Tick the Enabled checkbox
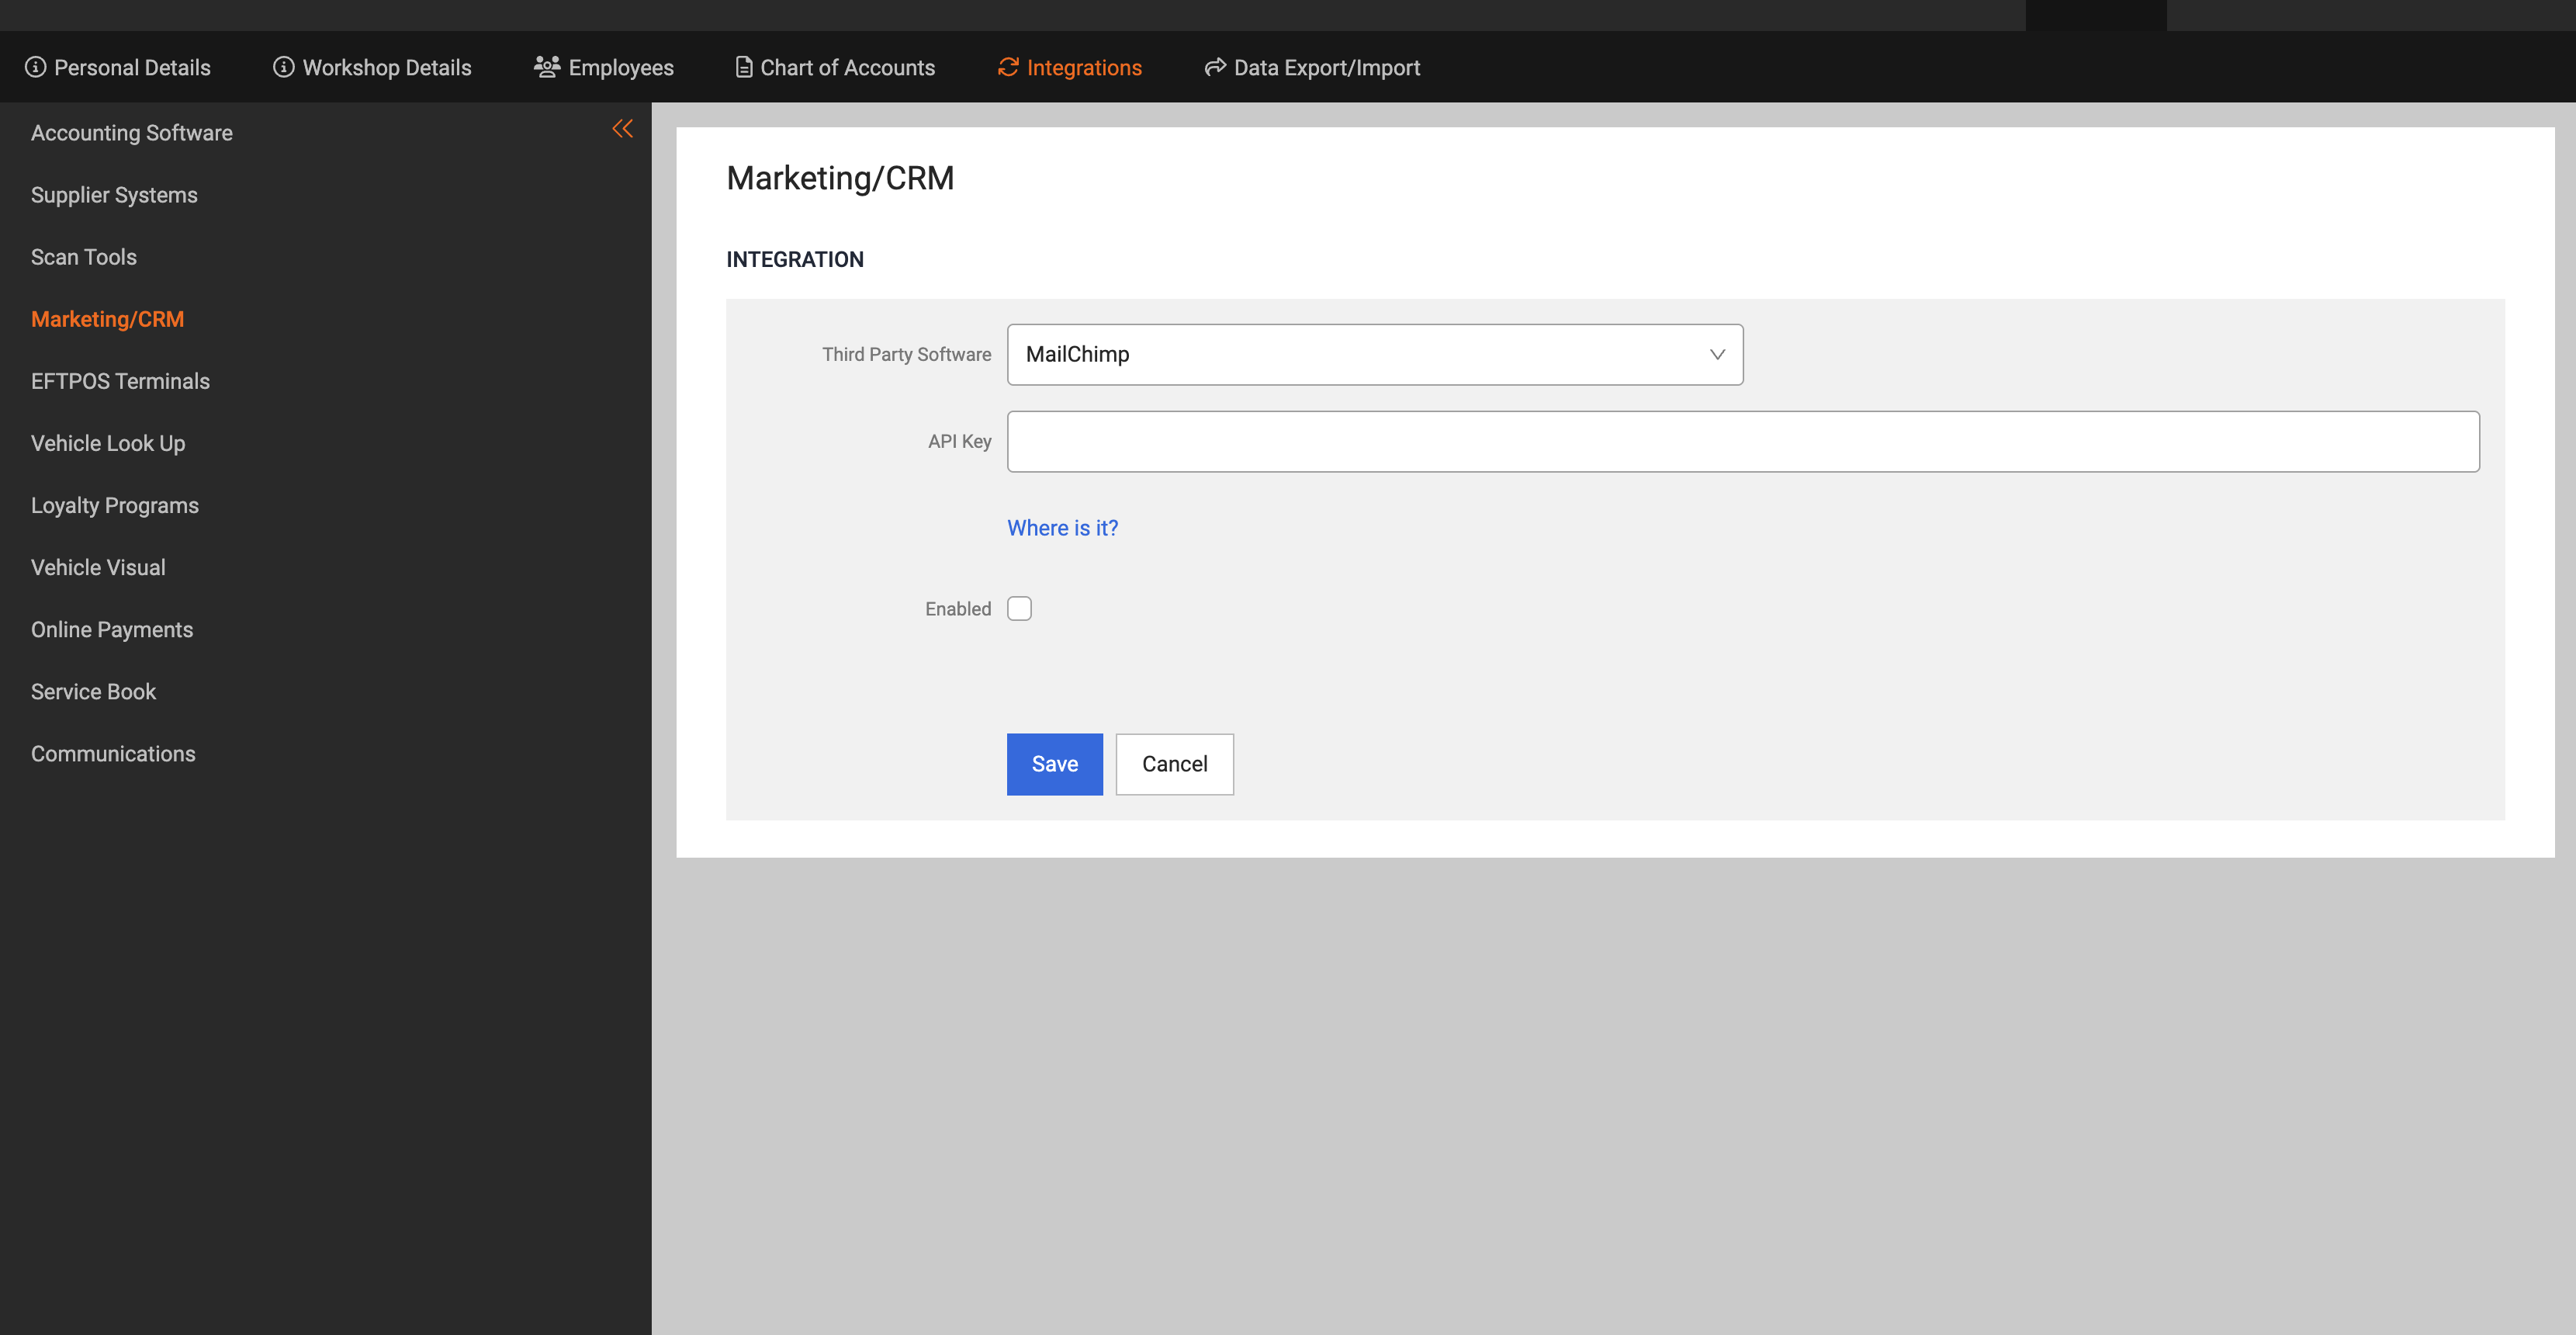 point(1019,609)
